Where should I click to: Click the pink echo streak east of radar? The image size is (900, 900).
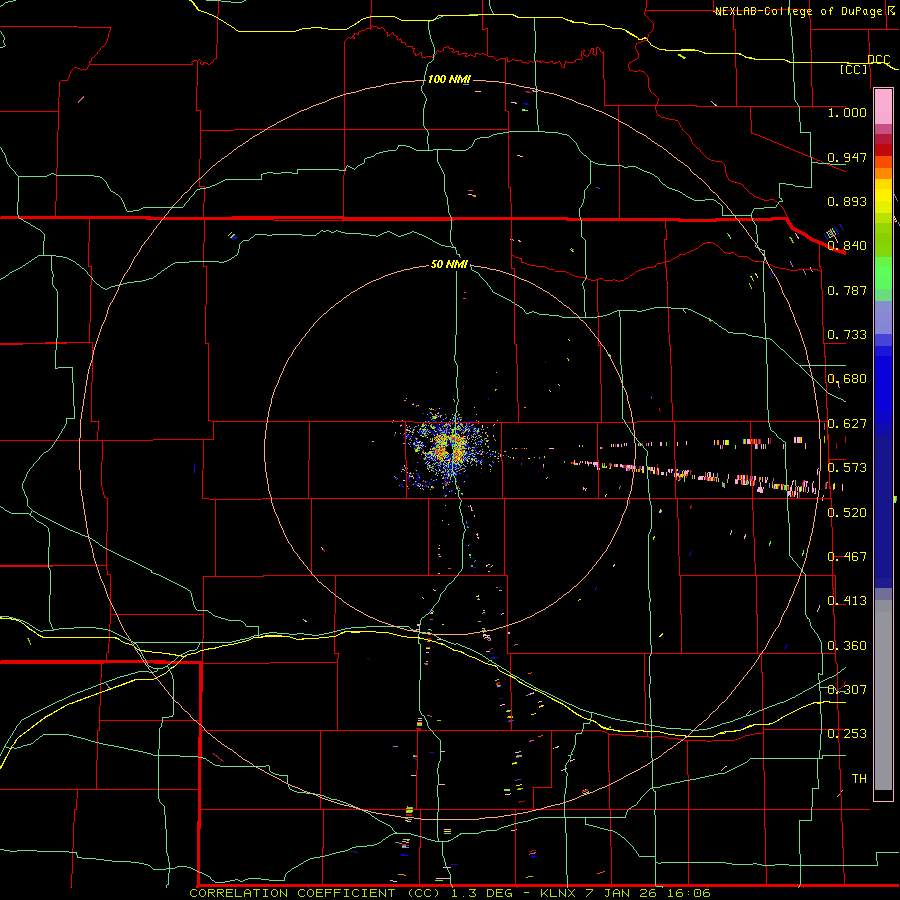tap(697, 475)
